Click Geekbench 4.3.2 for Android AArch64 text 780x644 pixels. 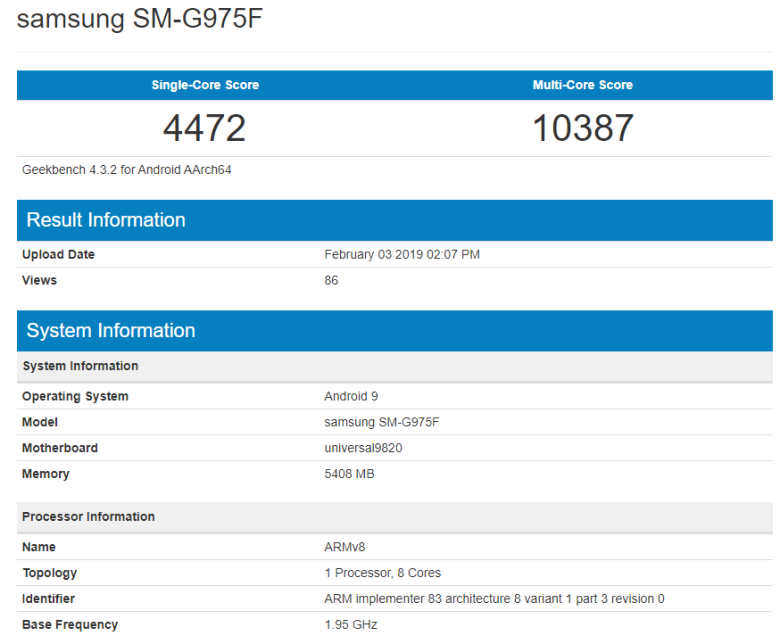click(126, 170)
